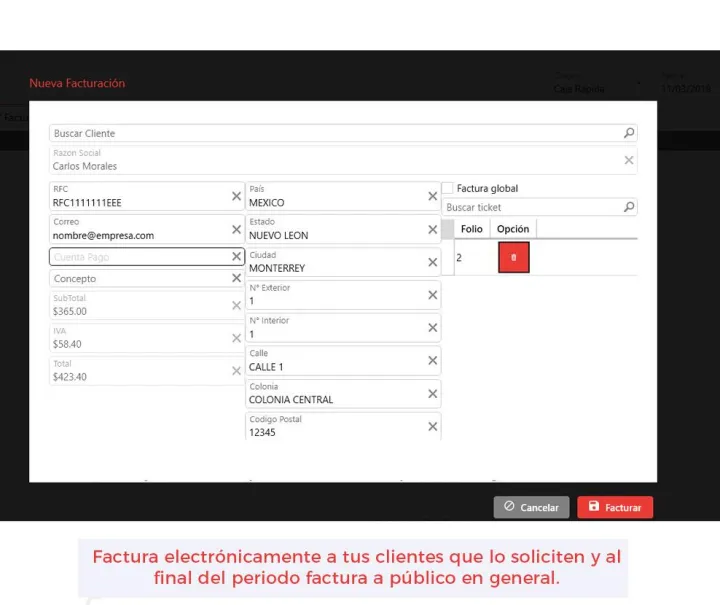Viewport: 720px width, 605px height.
Task: Clear the Razon Social field
Action: pos(629,160)
